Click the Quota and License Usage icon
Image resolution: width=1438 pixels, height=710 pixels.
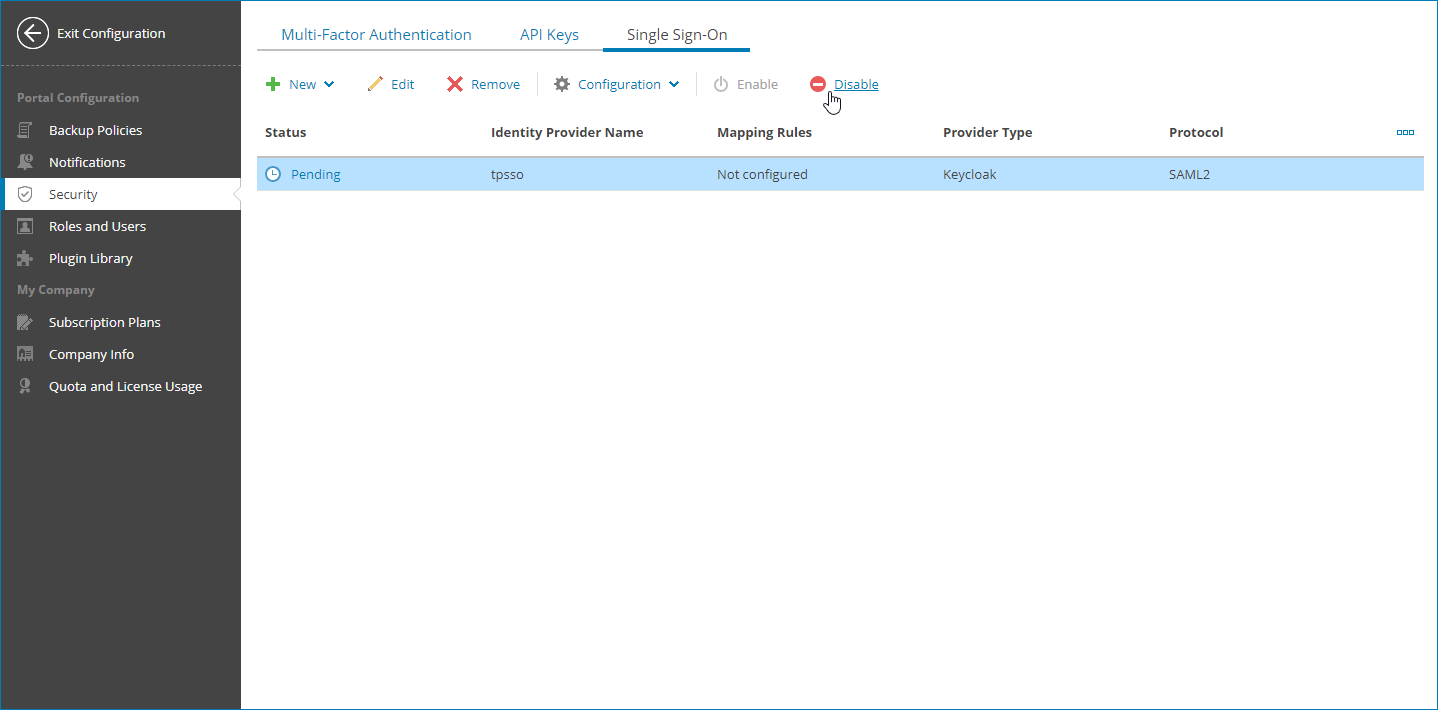(26, 386)
